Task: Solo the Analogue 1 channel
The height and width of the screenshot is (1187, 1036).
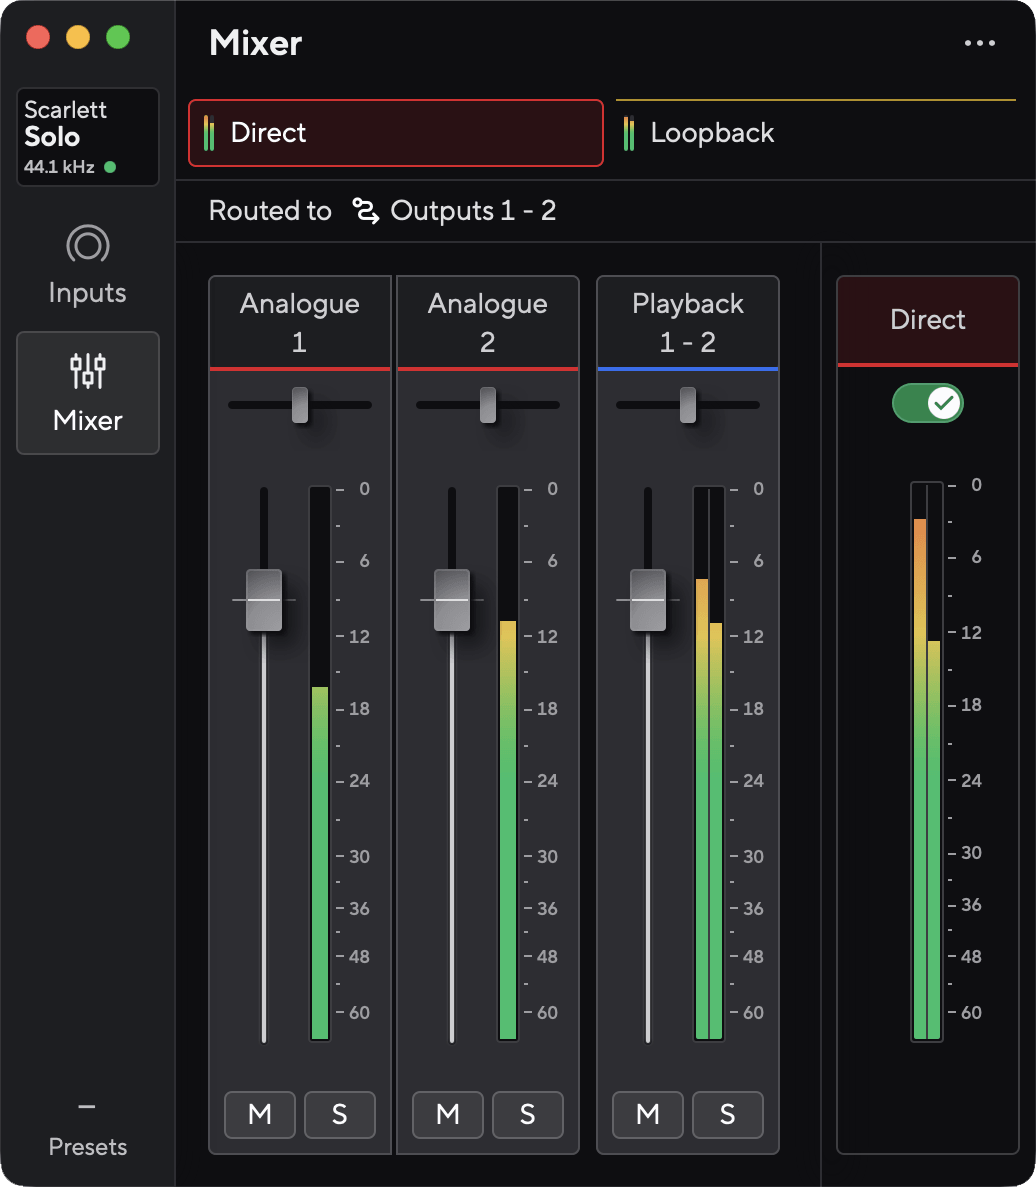Action: click(340, 1114)
